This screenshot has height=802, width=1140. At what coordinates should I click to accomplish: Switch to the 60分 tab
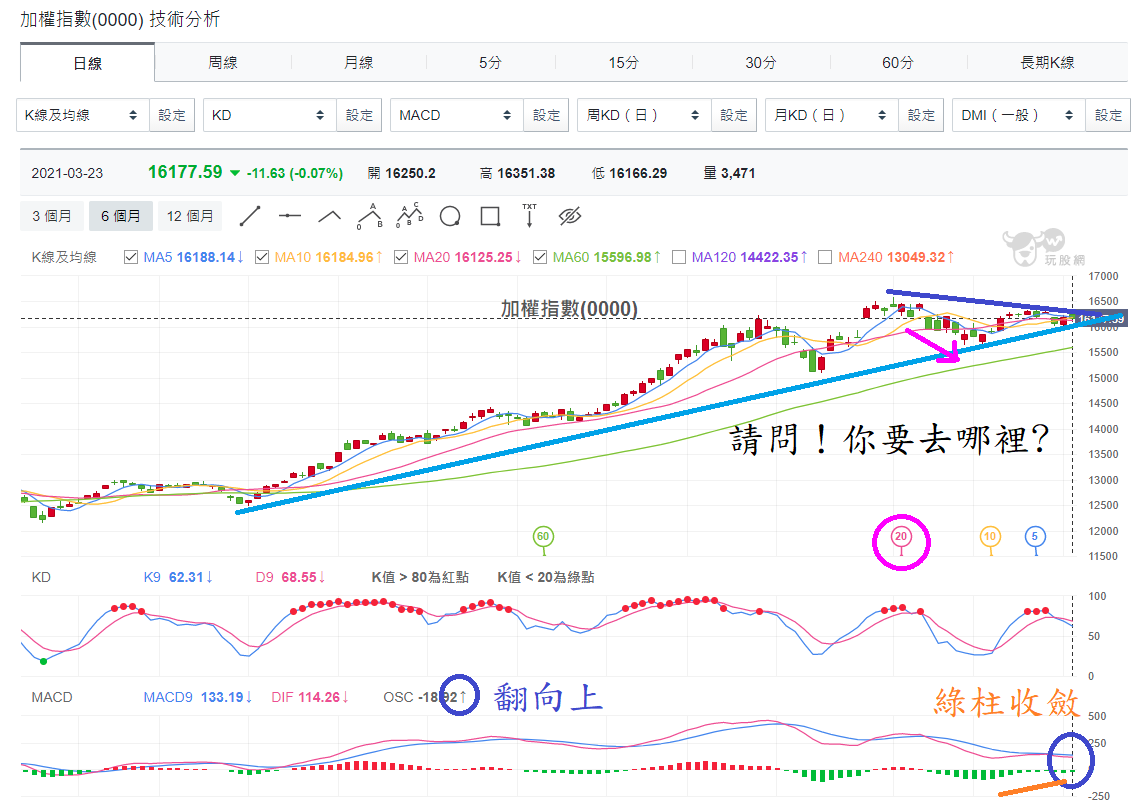pos(897,63)
